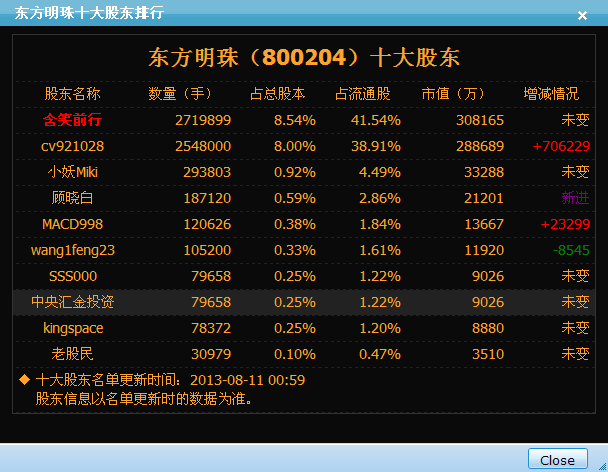Click the purple 新进 status
Screen dimensions: 608x472
(575, 198)
